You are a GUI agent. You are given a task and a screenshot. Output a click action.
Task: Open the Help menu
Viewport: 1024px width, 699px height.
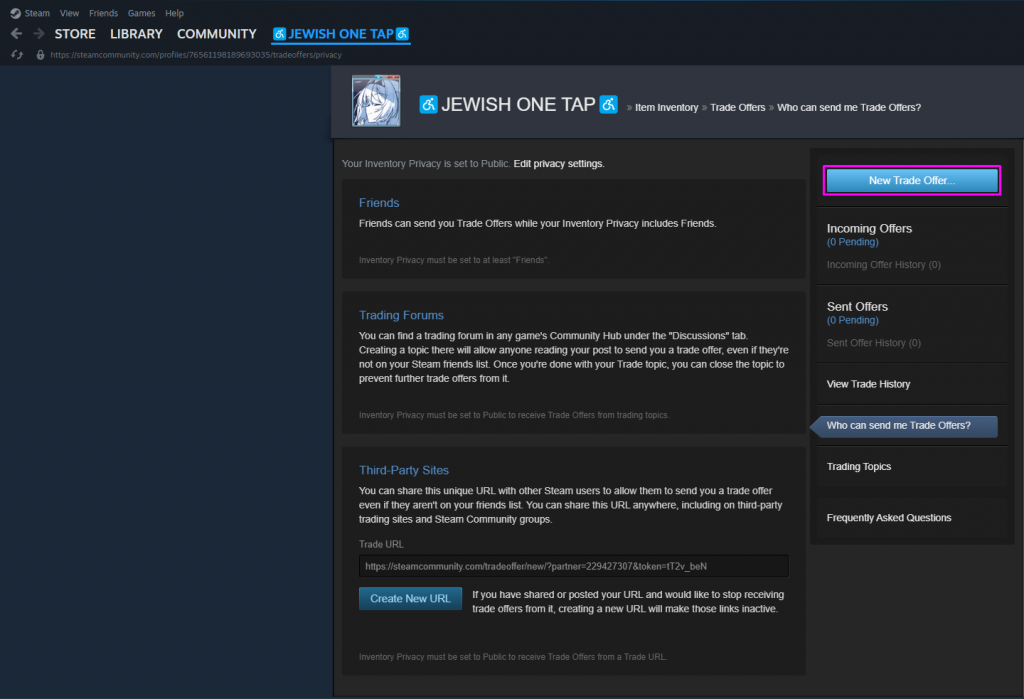(x=174, y=13)
